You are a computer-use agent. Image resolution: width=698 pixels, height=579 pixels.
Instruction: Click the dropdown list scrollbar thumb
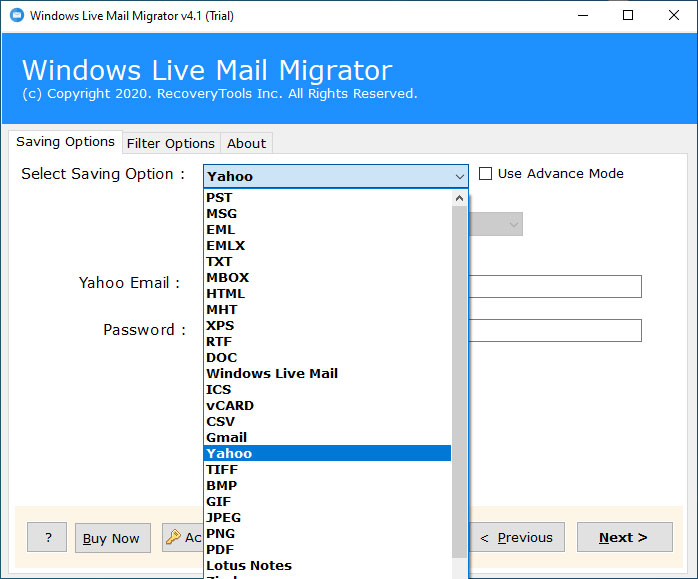click(x=459, y=382)
